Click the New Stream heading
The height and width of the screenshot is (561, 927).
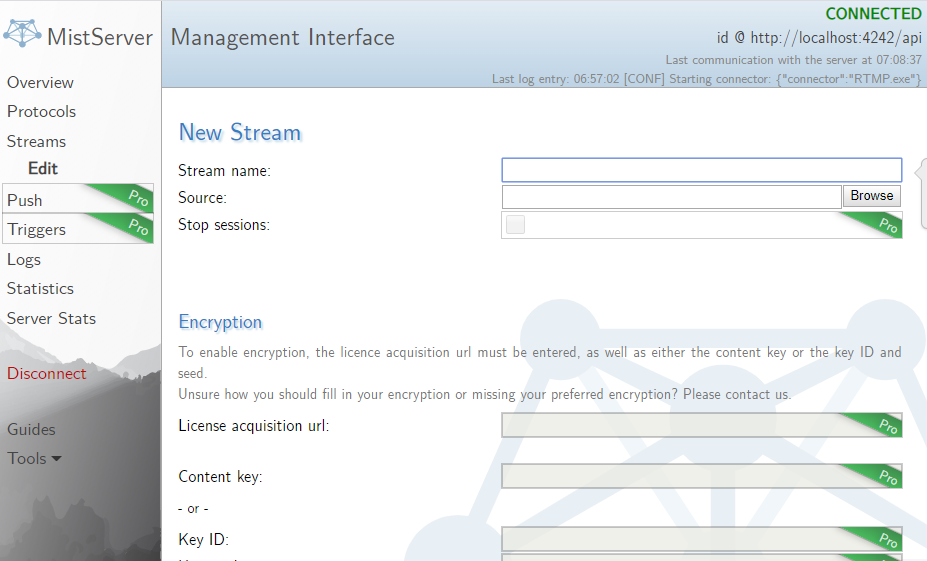click(240, 132)
